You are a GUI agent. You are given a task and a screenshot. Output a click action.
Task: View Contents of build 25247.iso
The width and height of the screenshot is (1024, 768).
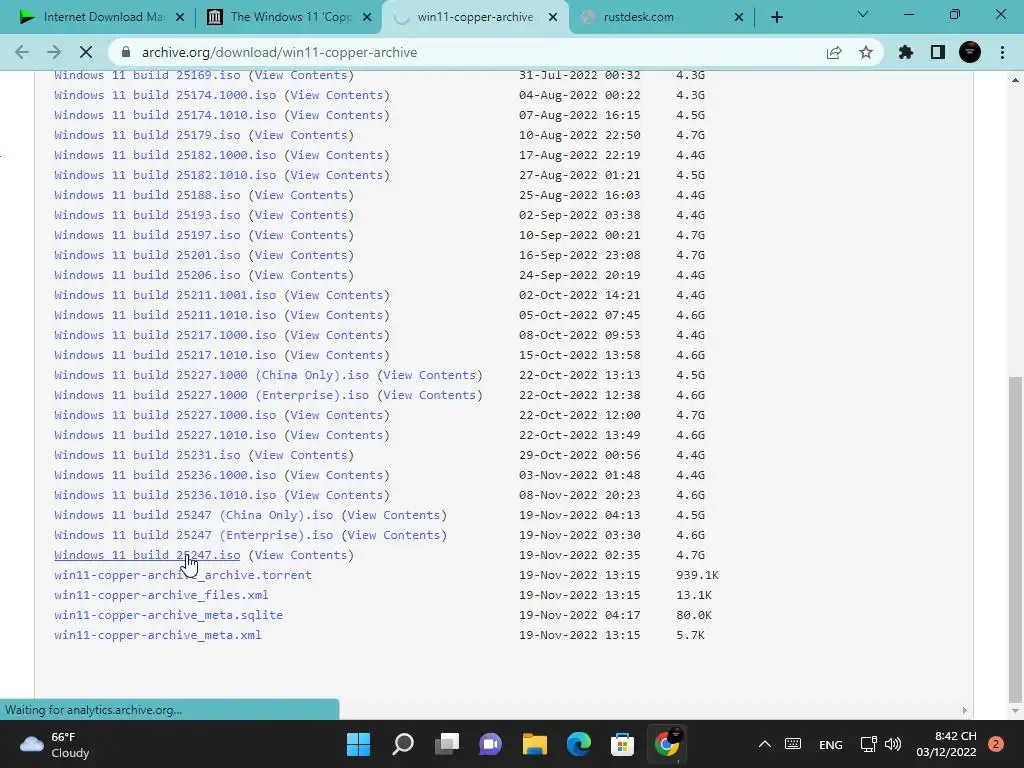(x=300, y=555)
